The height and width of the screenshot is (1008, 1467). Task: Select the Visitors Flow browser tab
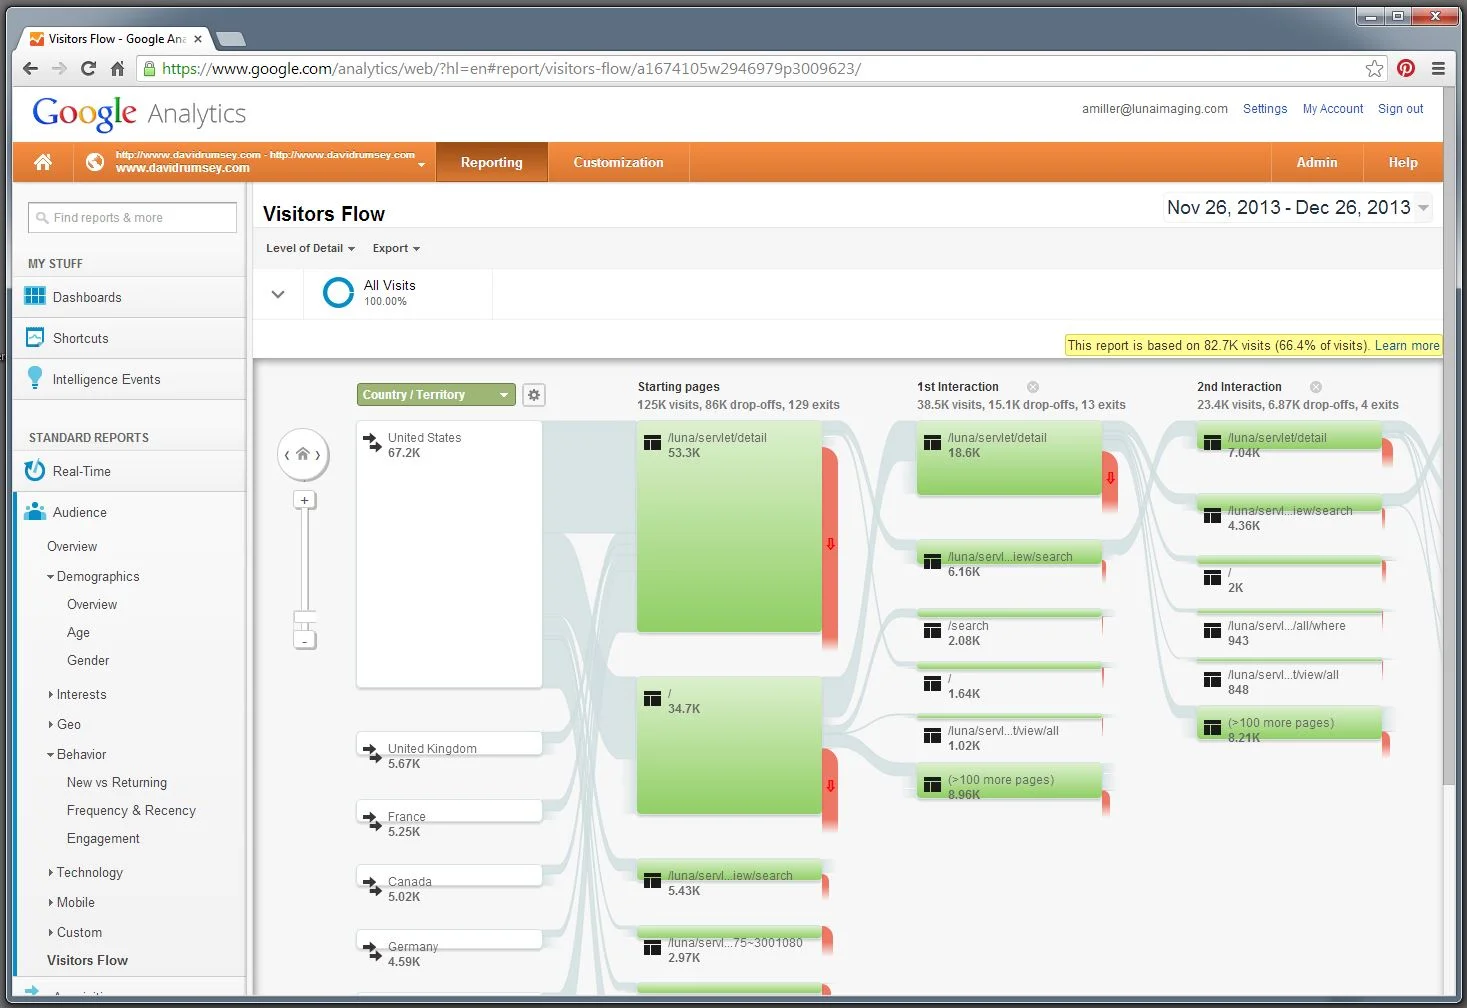(x=116, y=39)
